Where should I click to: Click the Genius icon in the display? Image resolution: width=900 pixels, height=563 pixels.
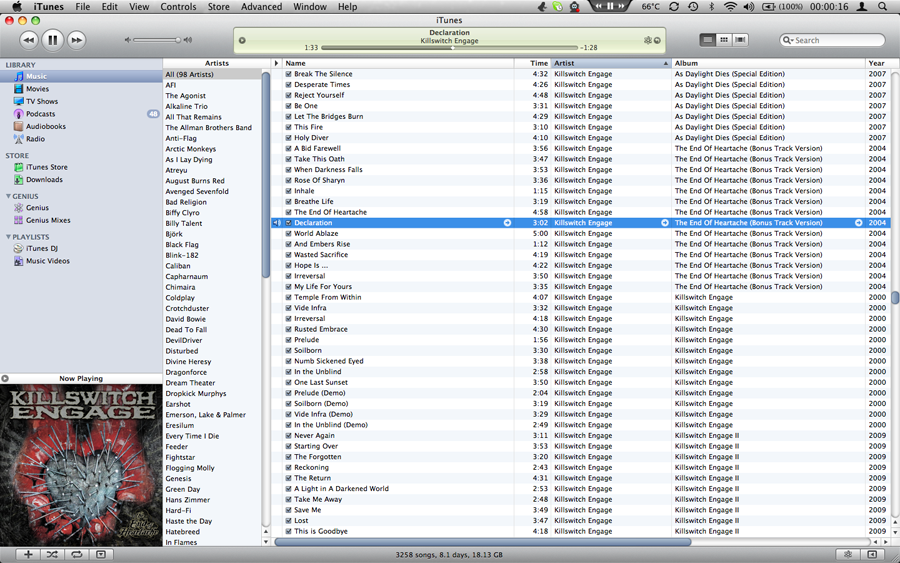(x=647, y=40)
